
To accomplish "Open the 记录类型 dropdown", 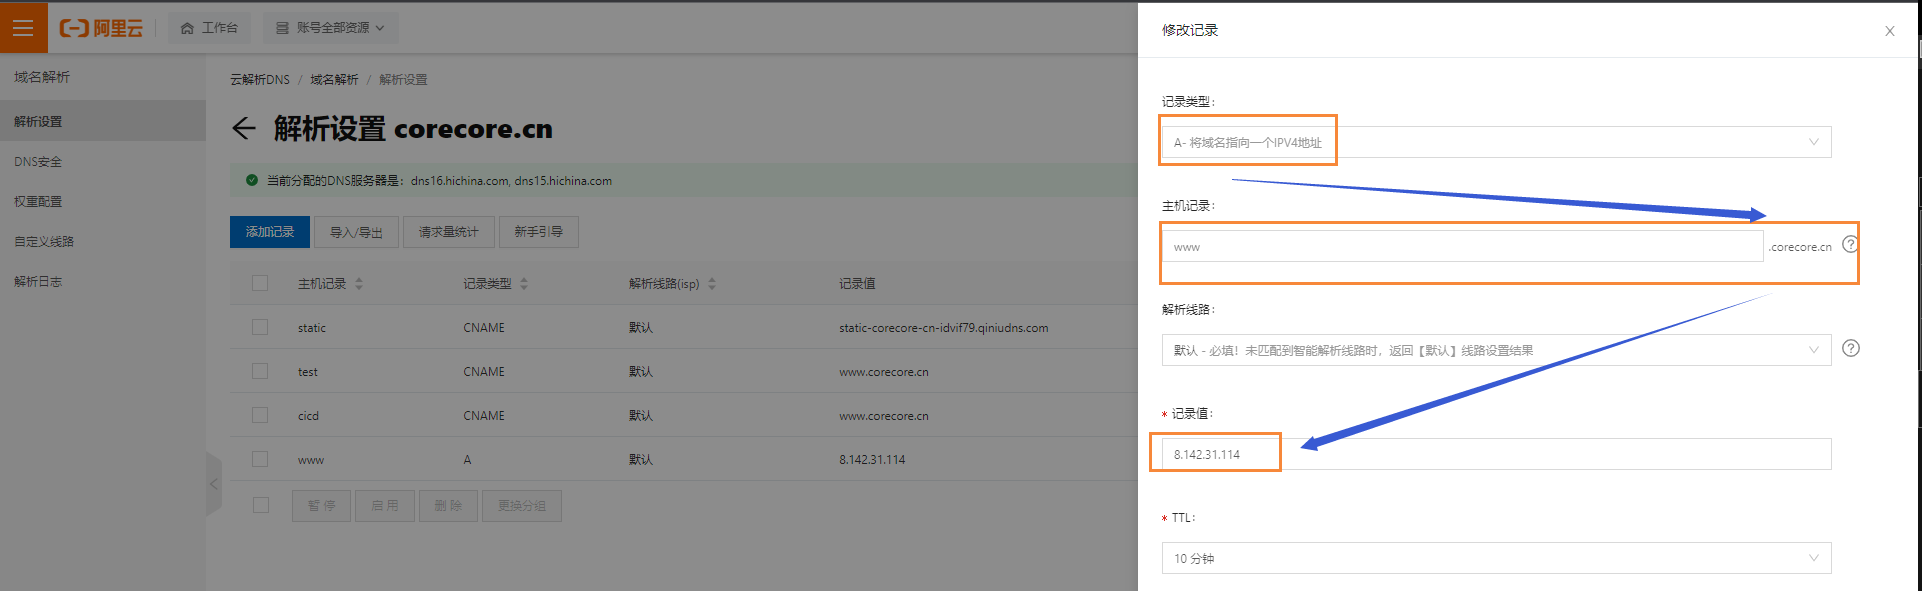I will 1496,142.
